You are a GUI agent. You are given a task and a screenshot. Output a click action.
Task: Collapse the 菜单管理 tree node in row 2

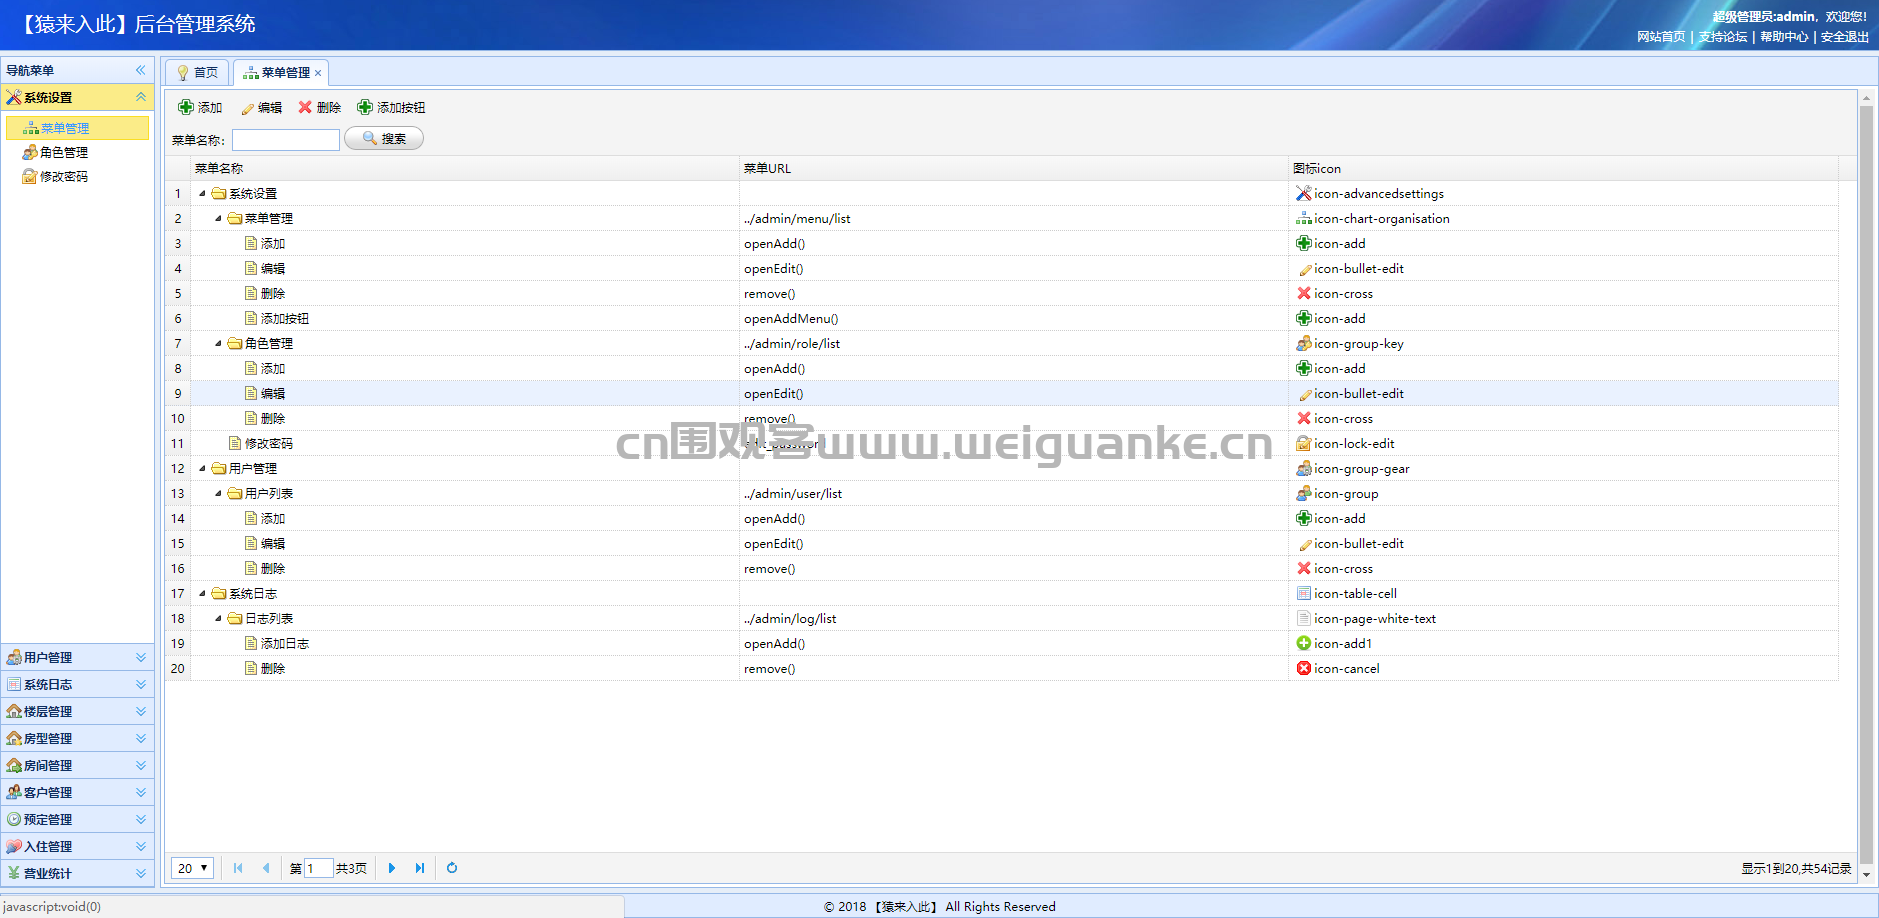point(219,219)
